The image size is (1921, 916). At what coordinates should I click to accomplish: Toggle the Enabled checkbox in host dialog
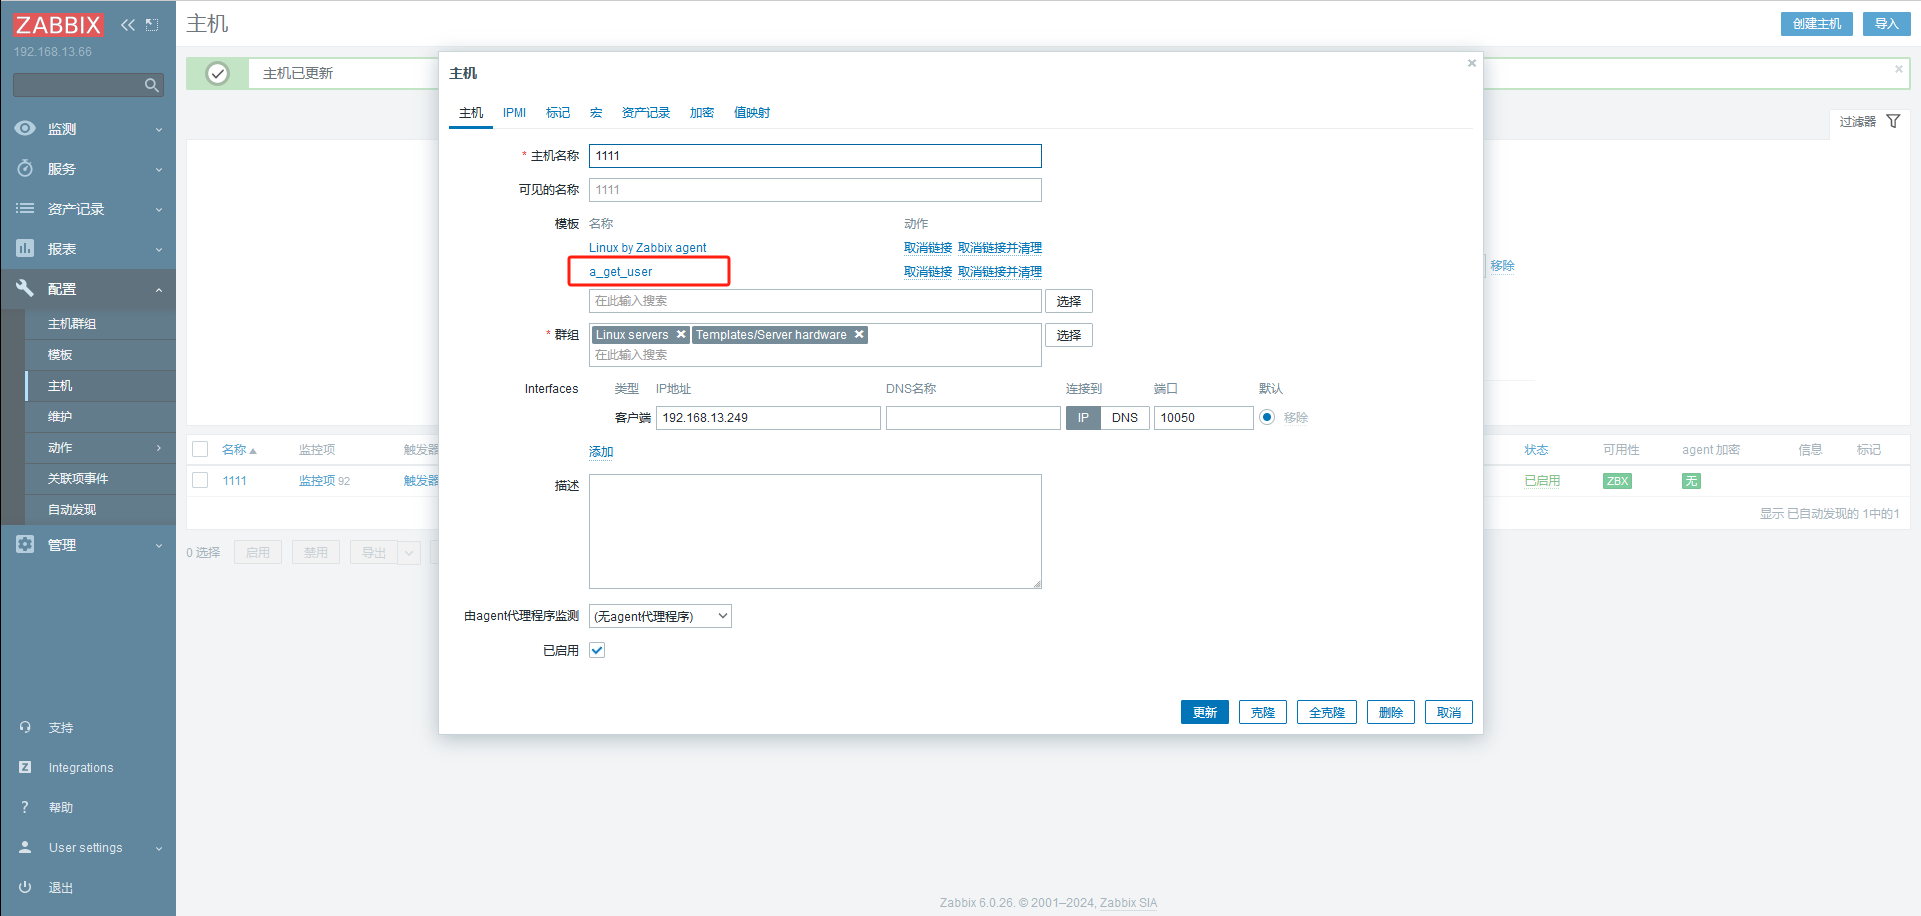(597, 650)
